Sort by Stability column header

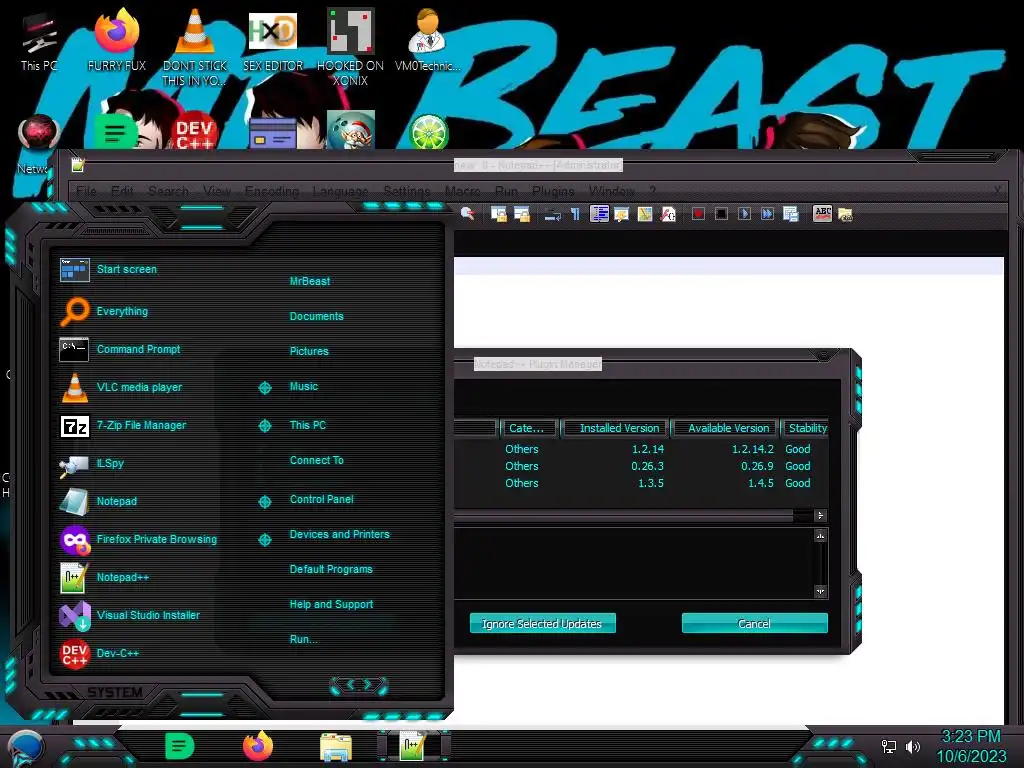click(x=805, y=428)
